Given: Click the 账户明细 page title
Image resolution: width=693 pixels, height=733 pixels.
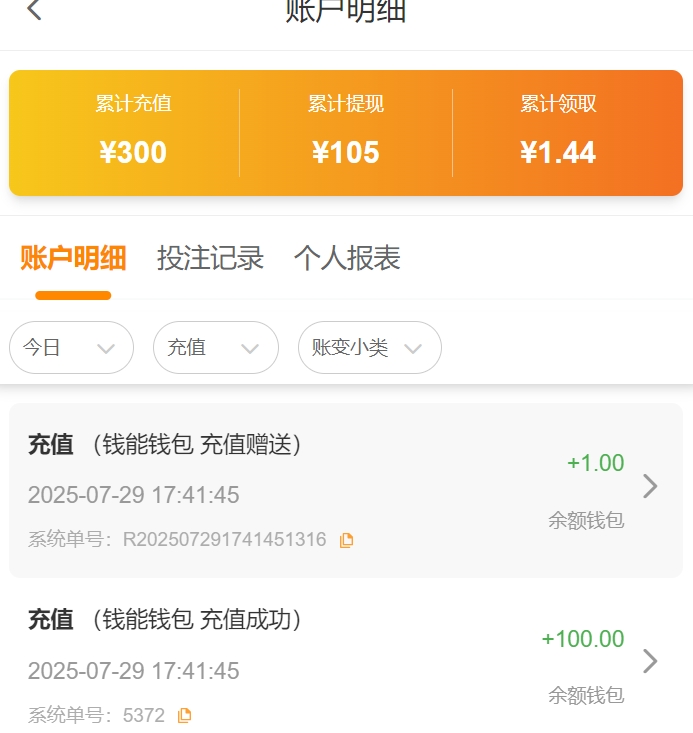Looking at the screenshot, I should (x=346, y=11).
